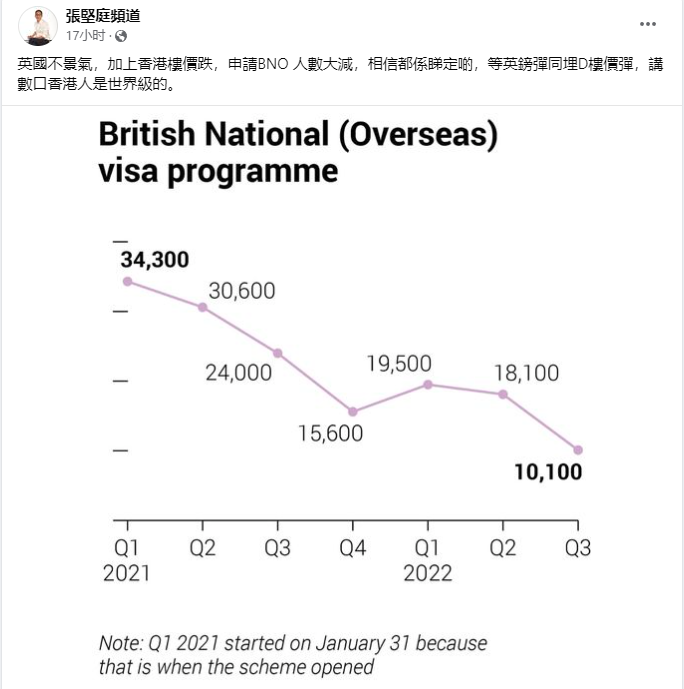This screenshot has width=684, height=689.
Task: Click the Q2 2021 data point dot
Action: coord(202,307)
